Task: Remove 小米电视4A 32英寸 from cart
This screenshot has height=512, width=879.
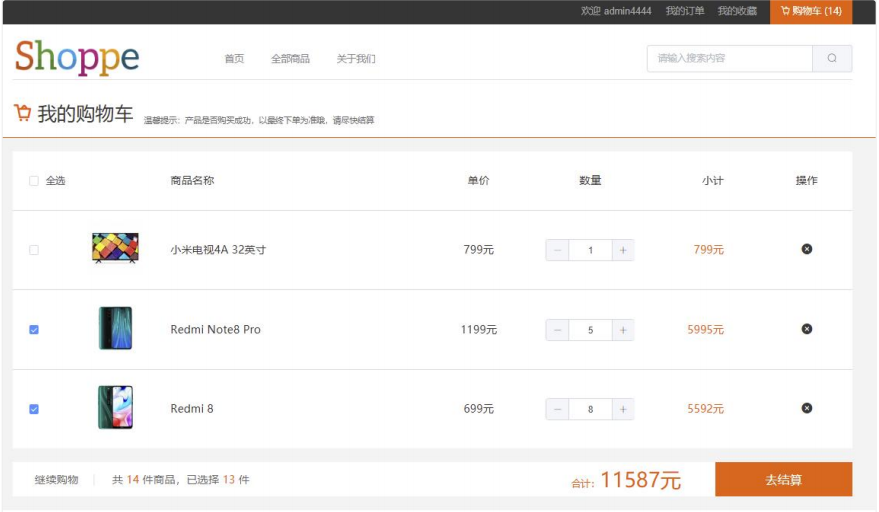Action: (807, 249)
